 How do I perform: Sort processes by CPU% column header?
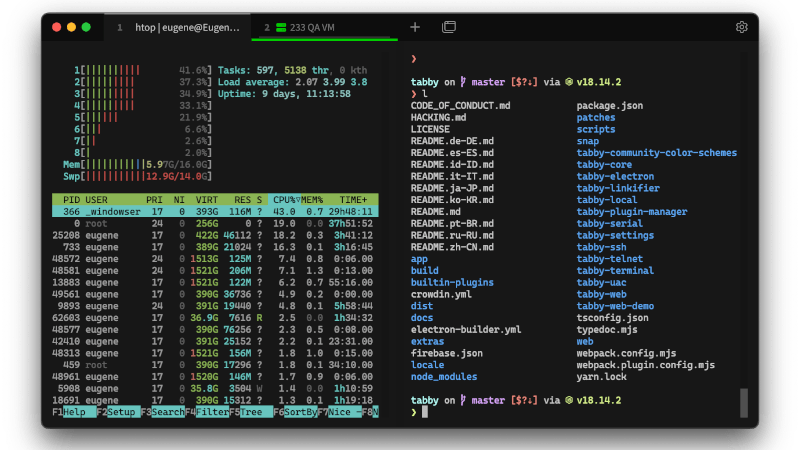286,199
